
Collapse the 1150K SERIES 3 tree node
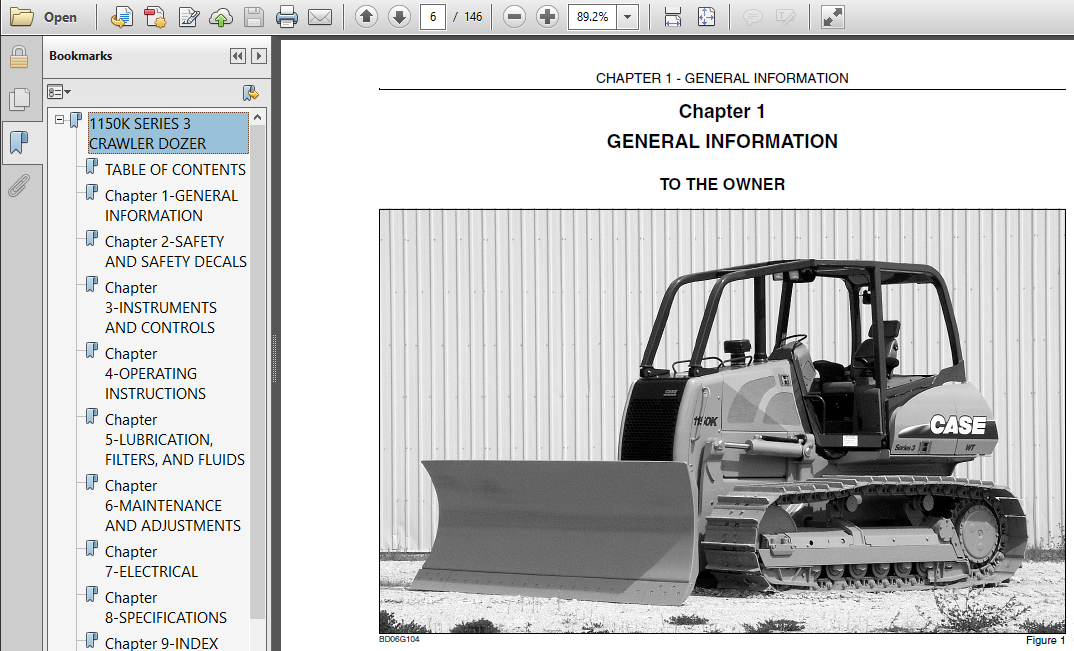(x=60, y=120)
